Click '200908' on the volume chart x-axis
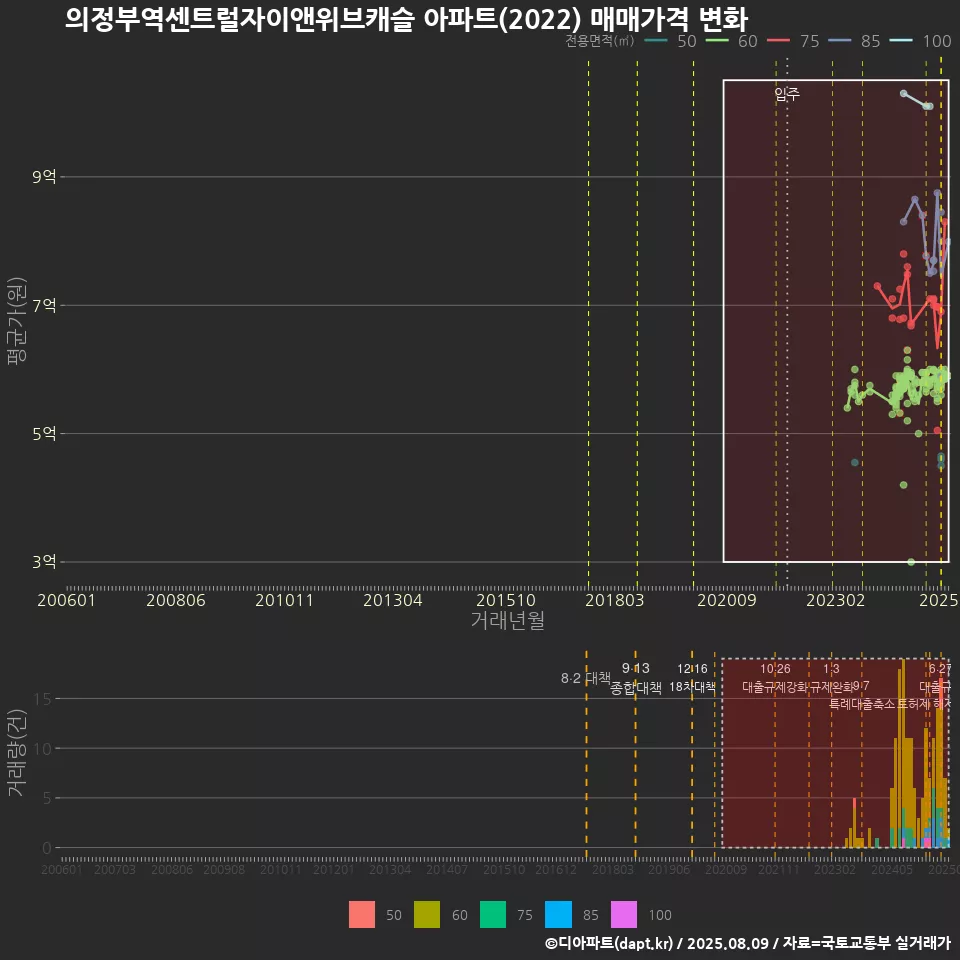This screenshot has width=960, height=960. (224, 869)
